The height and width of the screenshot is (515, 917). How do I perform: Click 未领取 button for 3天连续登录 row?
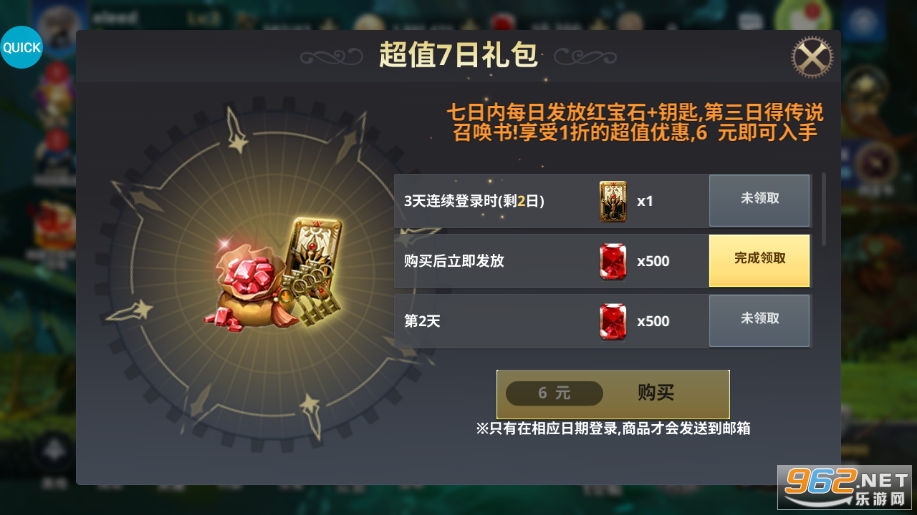759,201
